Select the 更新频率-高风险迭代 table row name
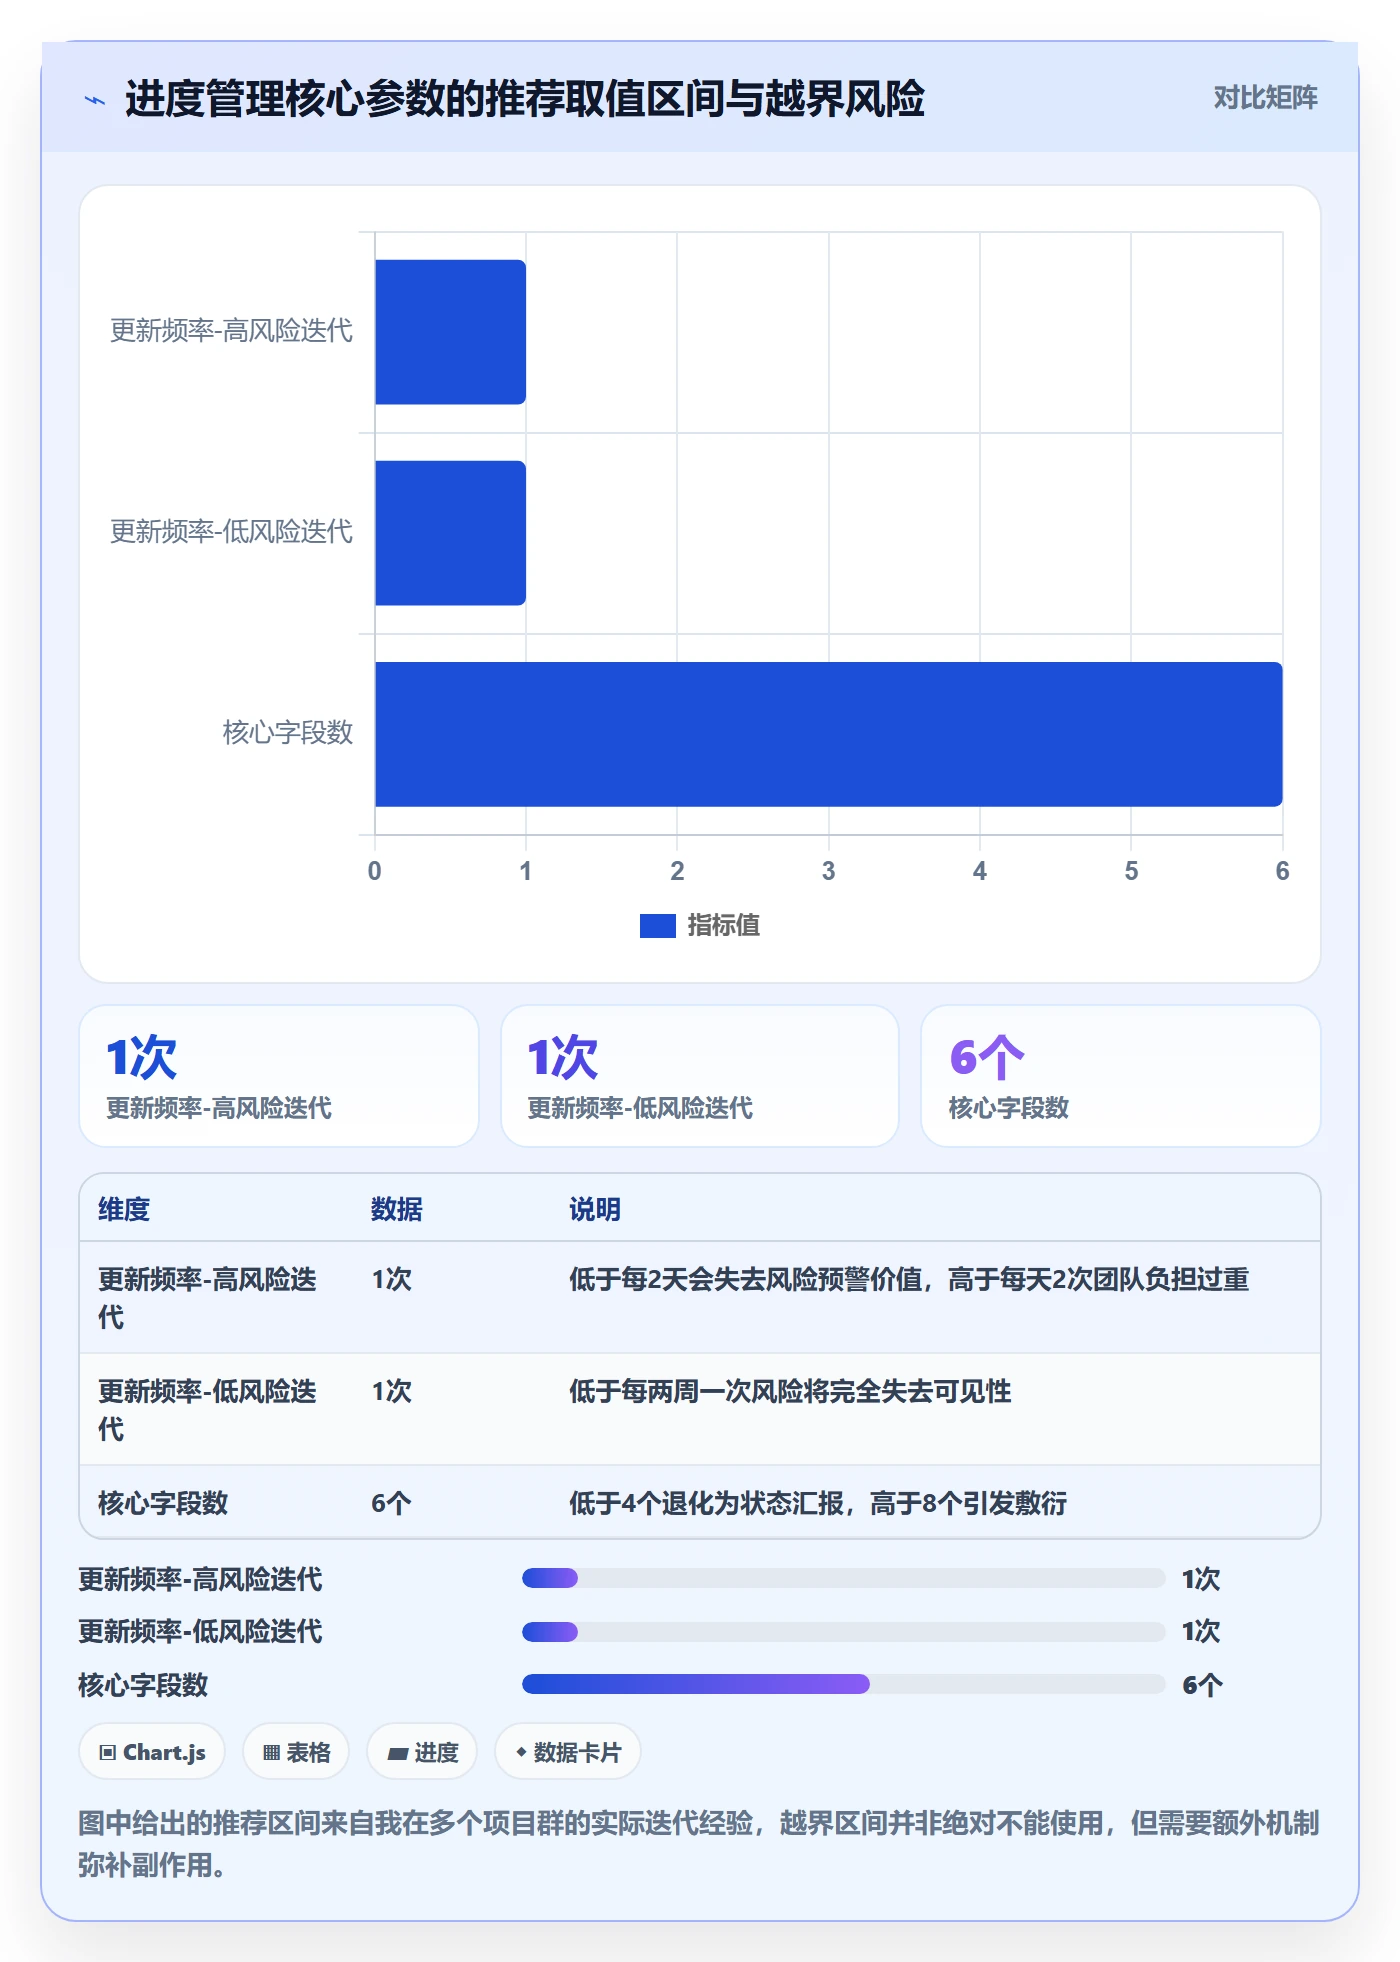The image size is (1400, 1962). click(x=207, y=1298)
